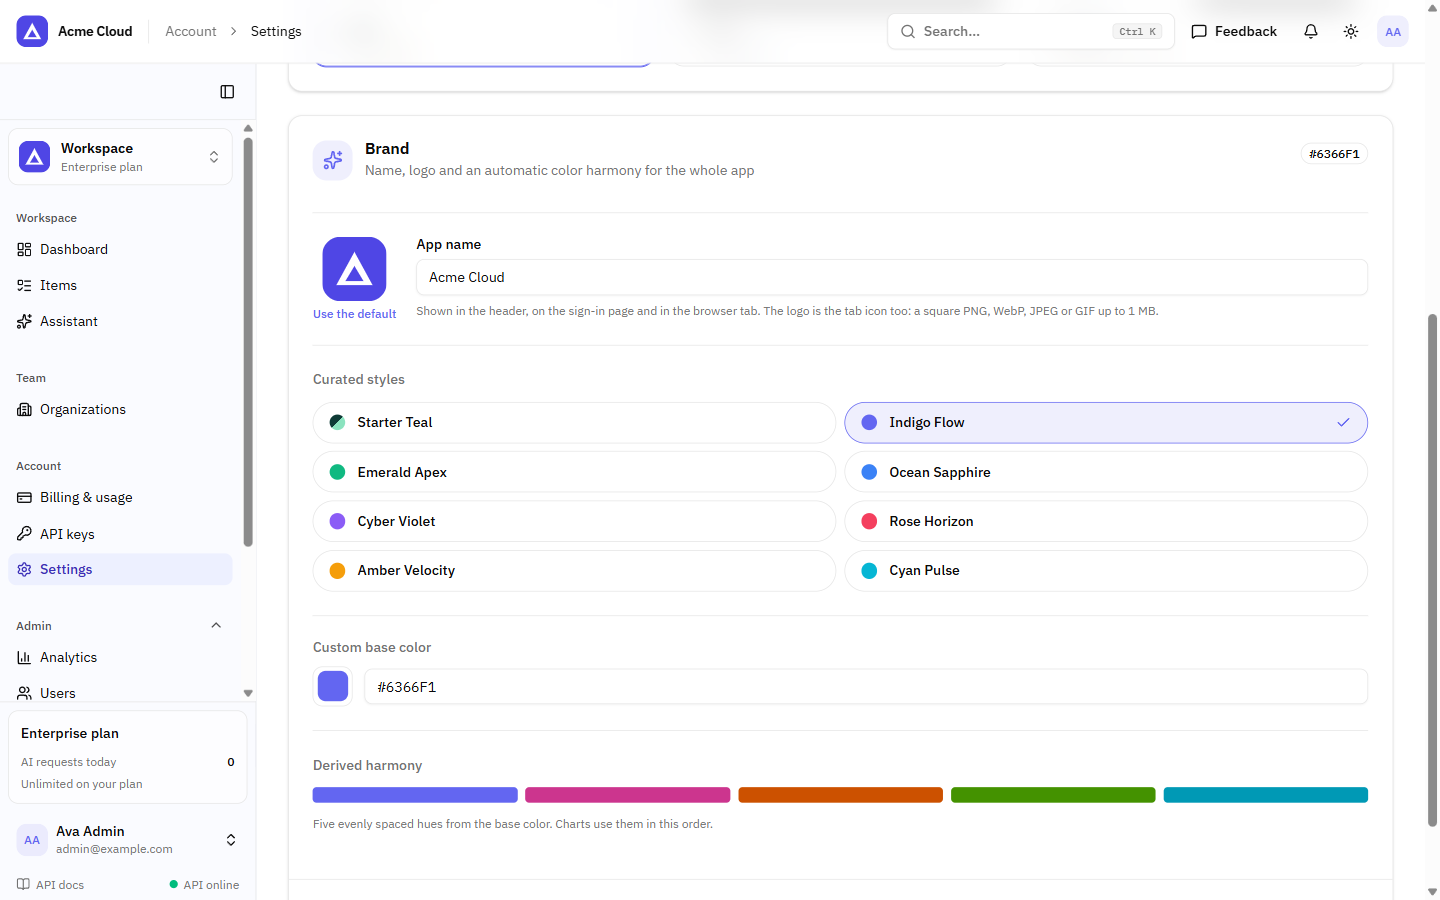The width and height of the screenshot is (1440, 900).
Task: Click the pink derived harmony color bar
Action: point(628,795)
